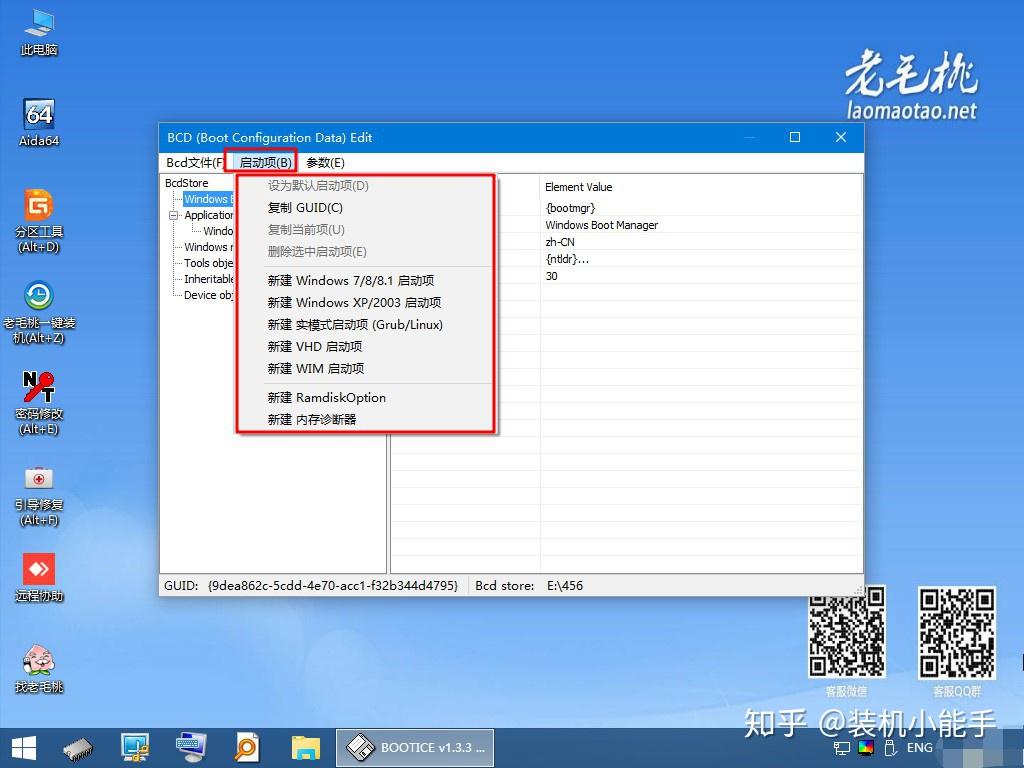Viewport: 1024px width, 768px height.
Task: Select Windows Boot Manager in the BcdStore tree
Action: pos(207,199)
